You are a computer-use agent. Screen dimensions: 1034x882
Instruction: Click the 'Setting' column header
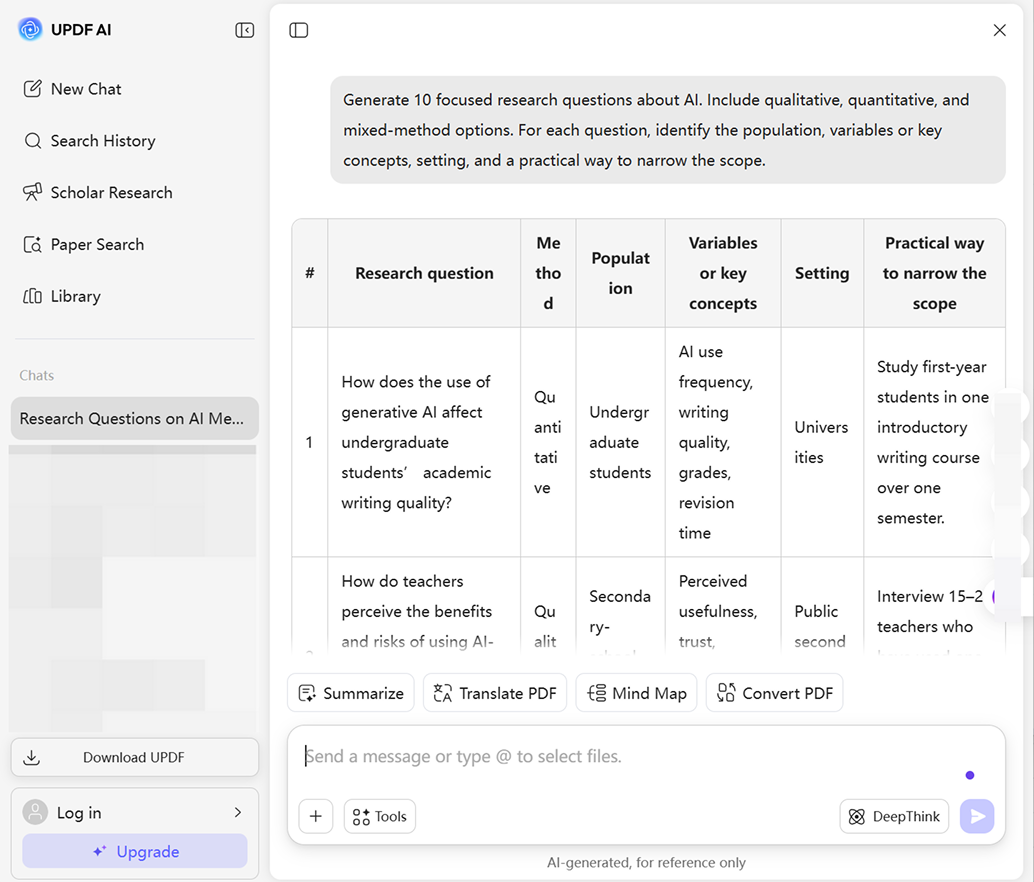pyautogui.click(x=822, y=273)
